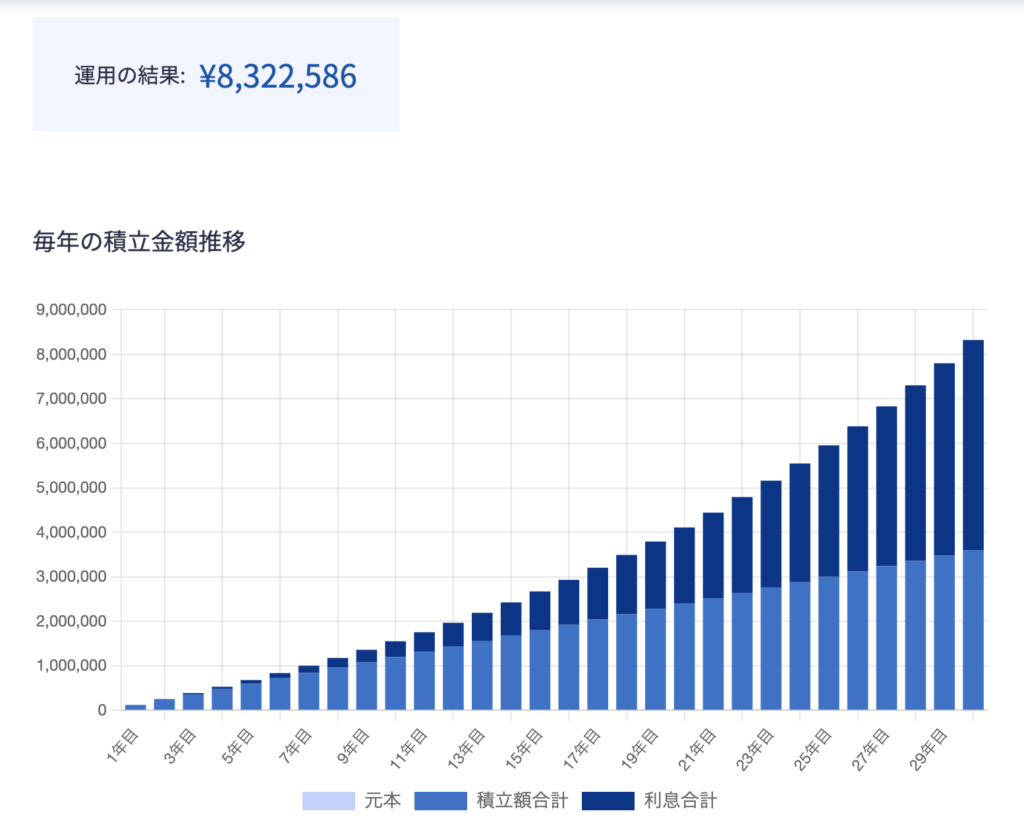The image size is (1024, 834).
Task: Click the 運用の結果 label
Action: click(129, 77)
